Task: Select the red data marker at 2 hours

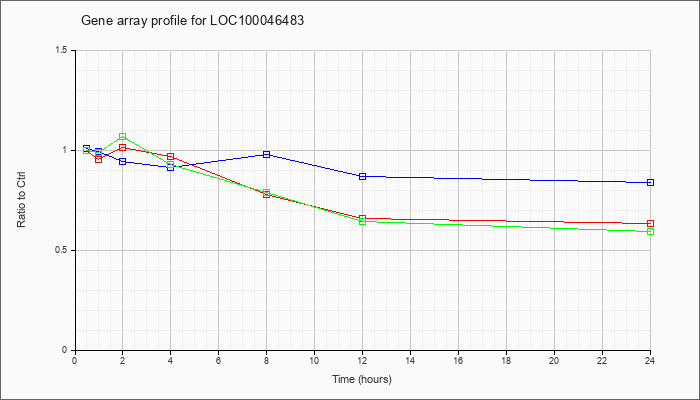Action: pyautogui.click(x=122, y=147)
